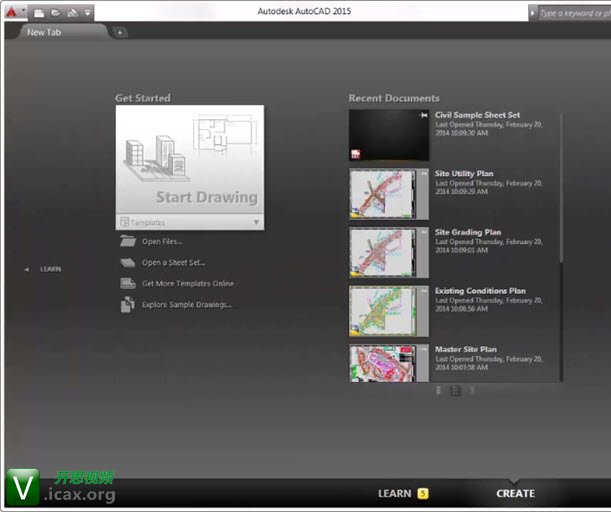Pin the Site Utility Plan document
The height and width of the screenshot is (512, 611).
[423, 174]
